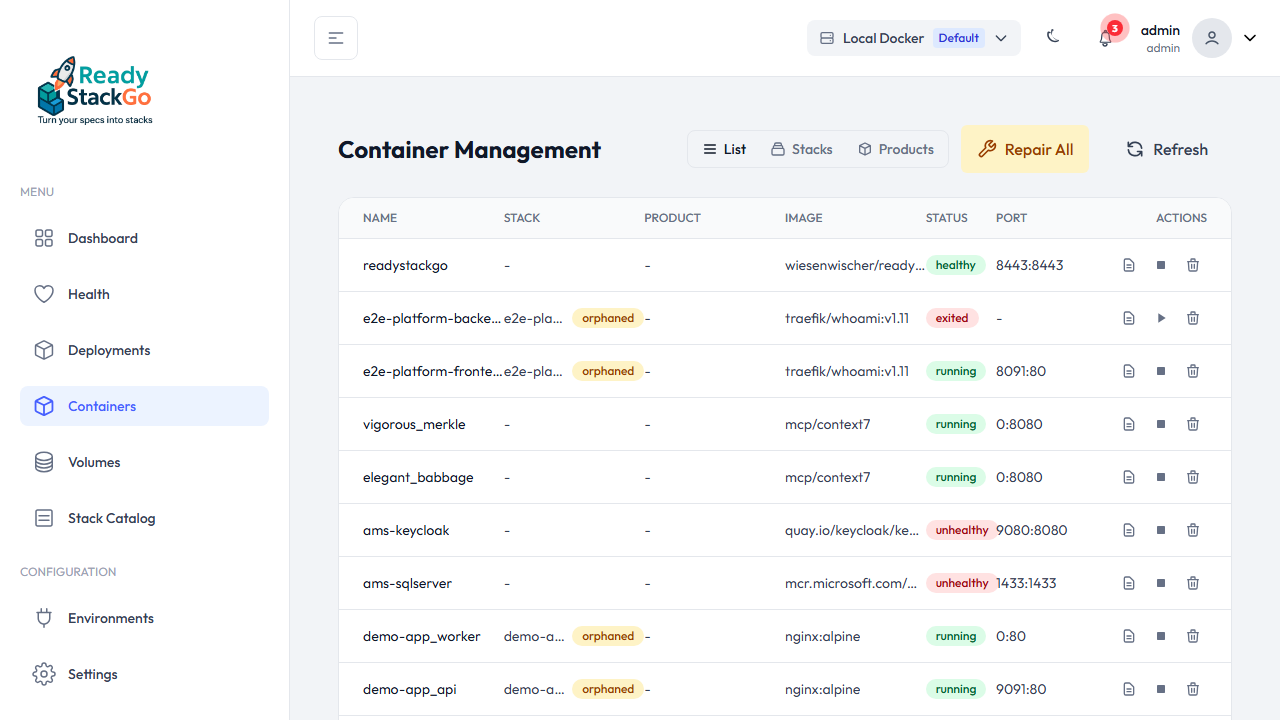Viewport: 1280px width, 720px height.
Task: Toggle the sidebar collapse hamburger button
Action: coord(335,37)
